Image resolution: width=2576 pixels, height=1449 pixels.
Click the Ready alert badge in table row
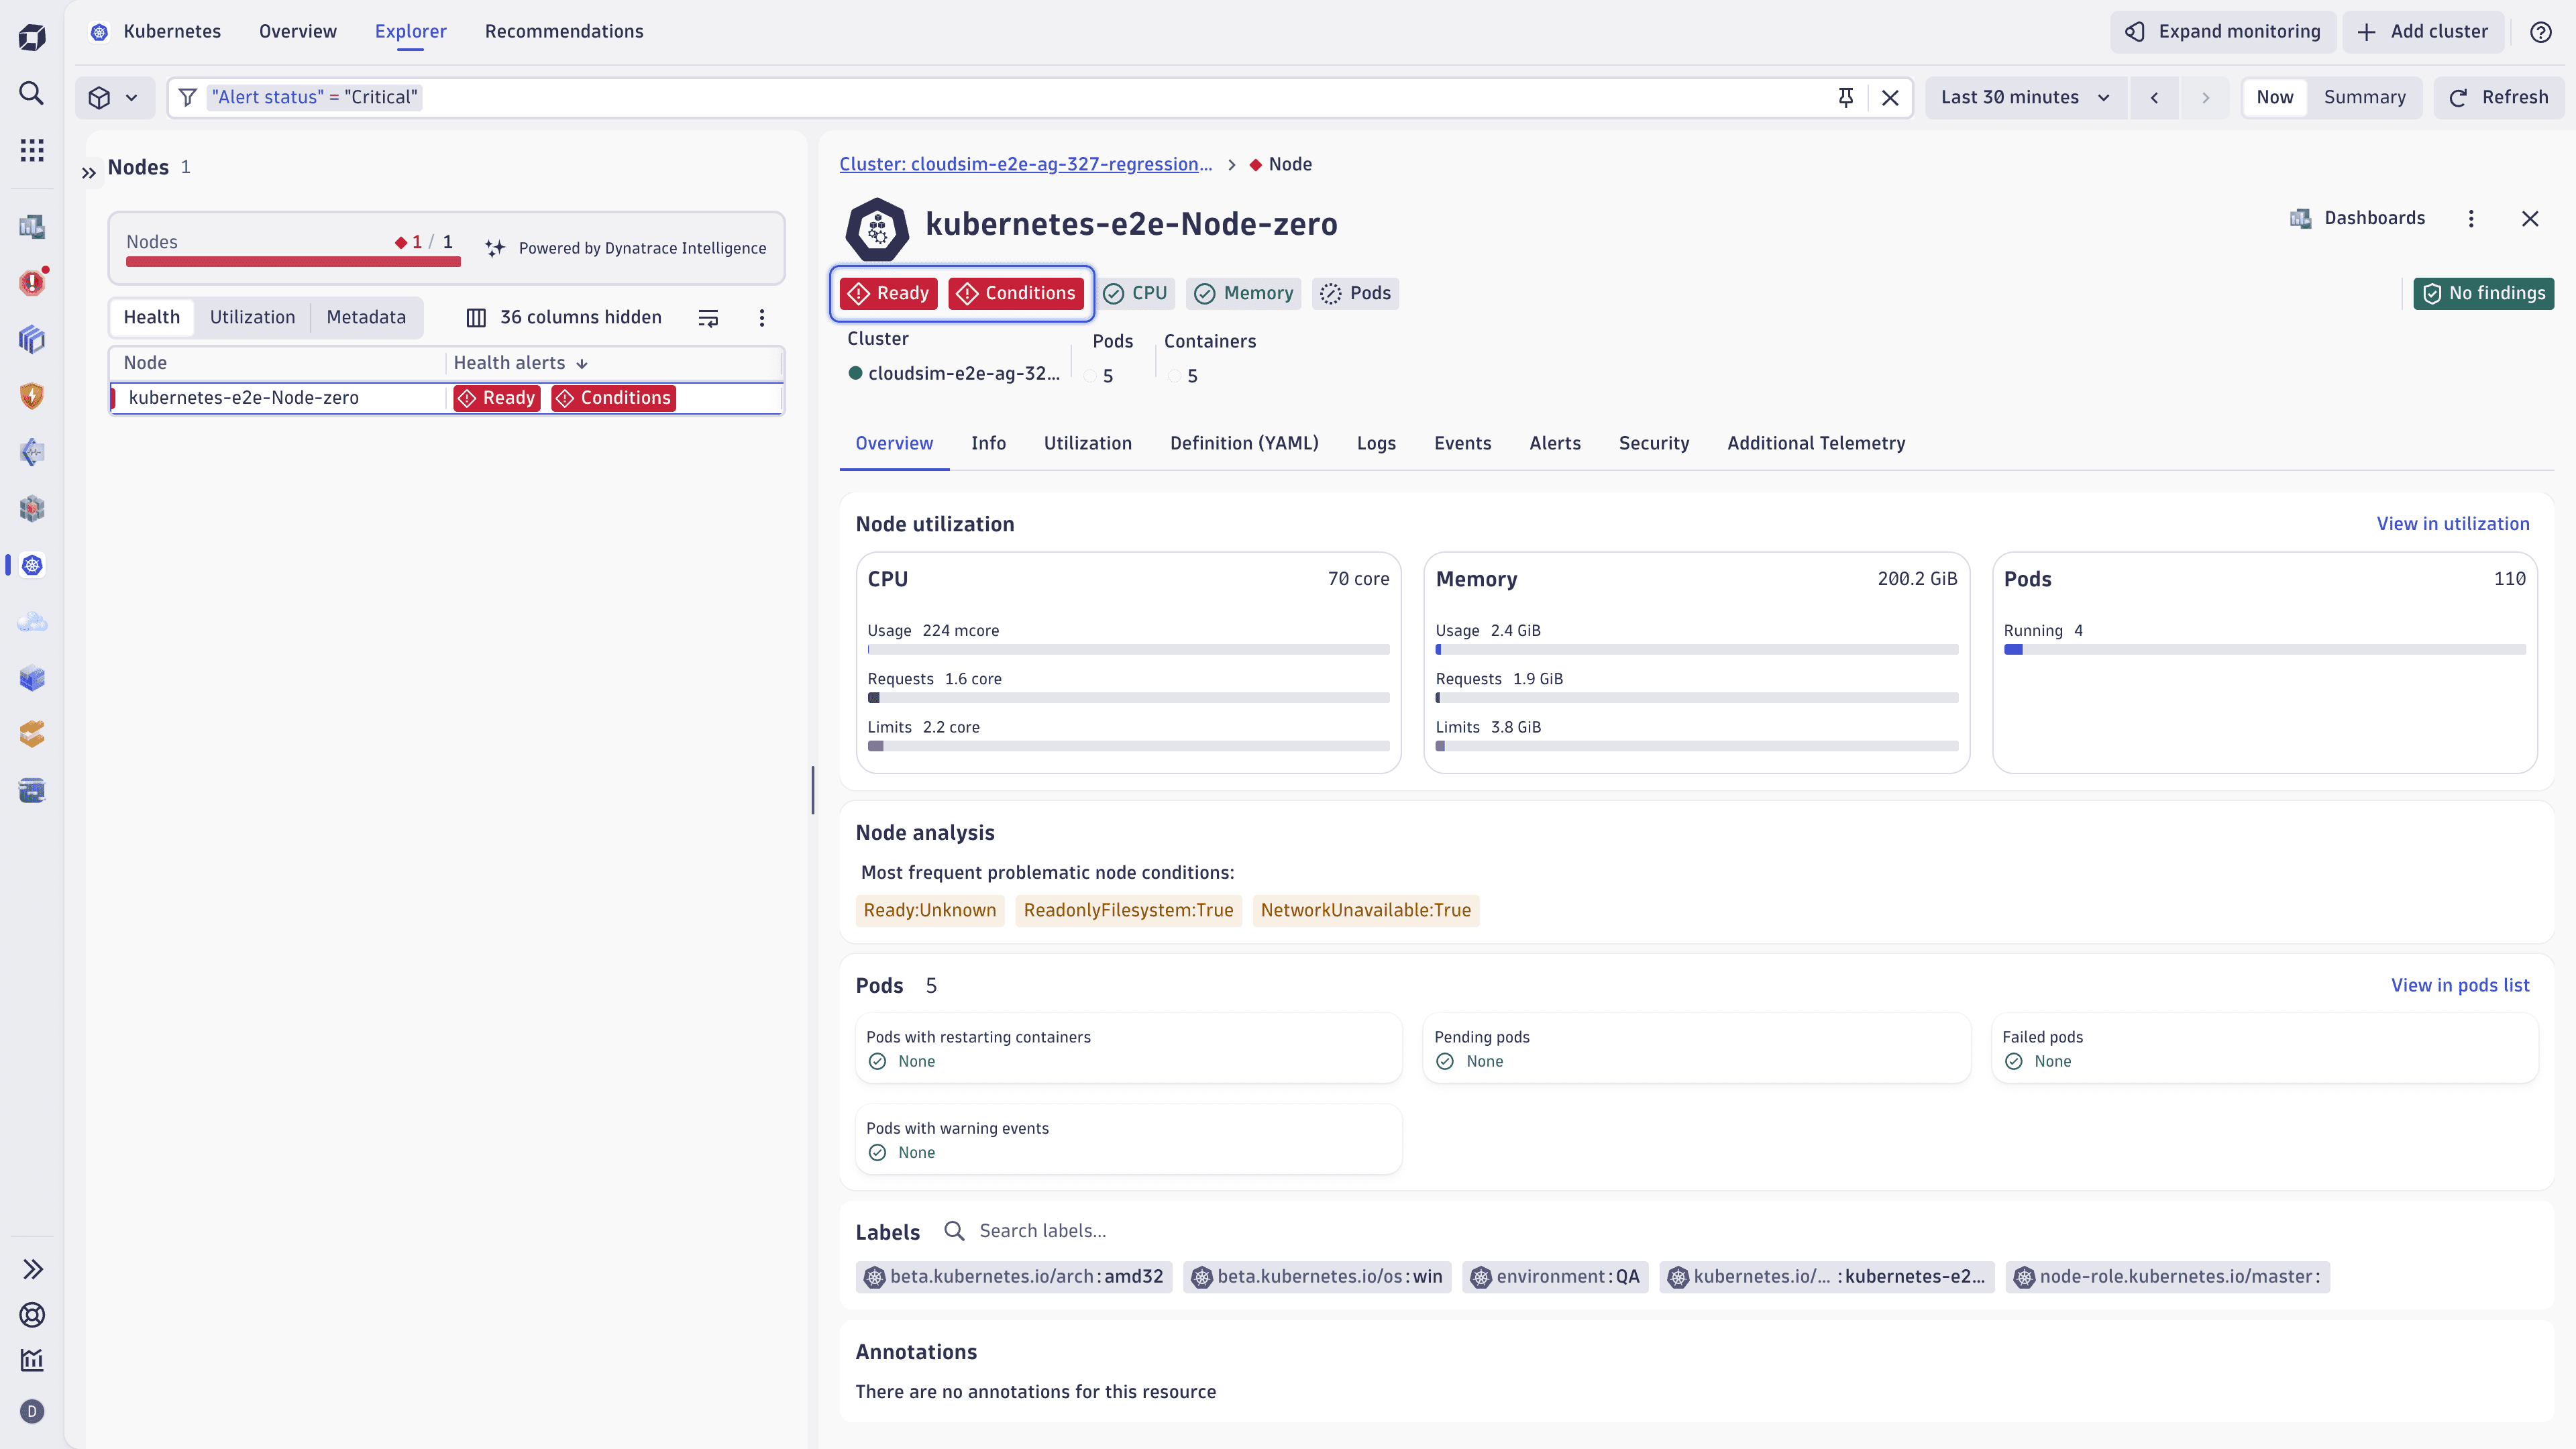(497, 398)
